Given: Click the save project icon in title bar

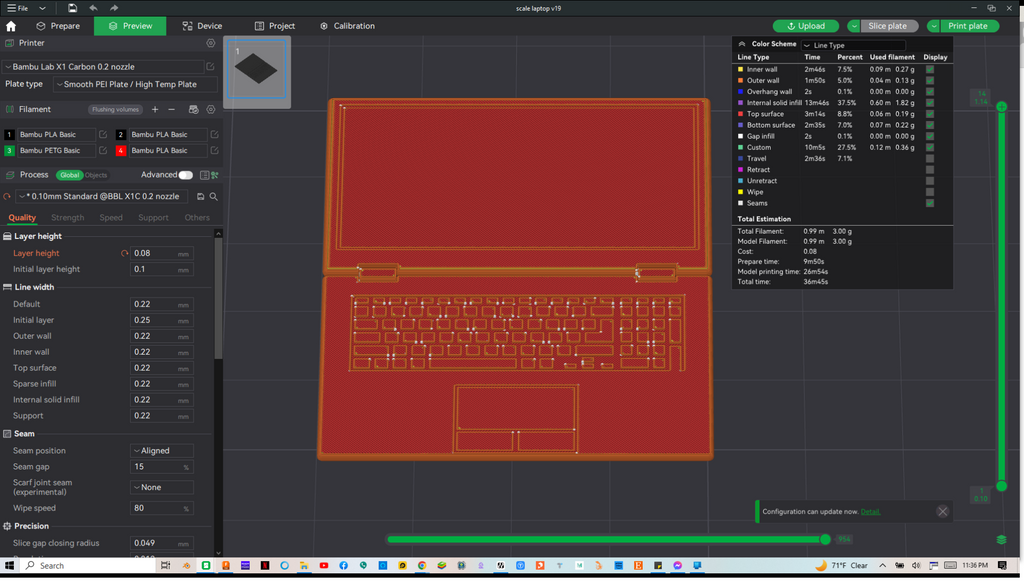Looking at the screenshot, I should (x=72, y=8).
